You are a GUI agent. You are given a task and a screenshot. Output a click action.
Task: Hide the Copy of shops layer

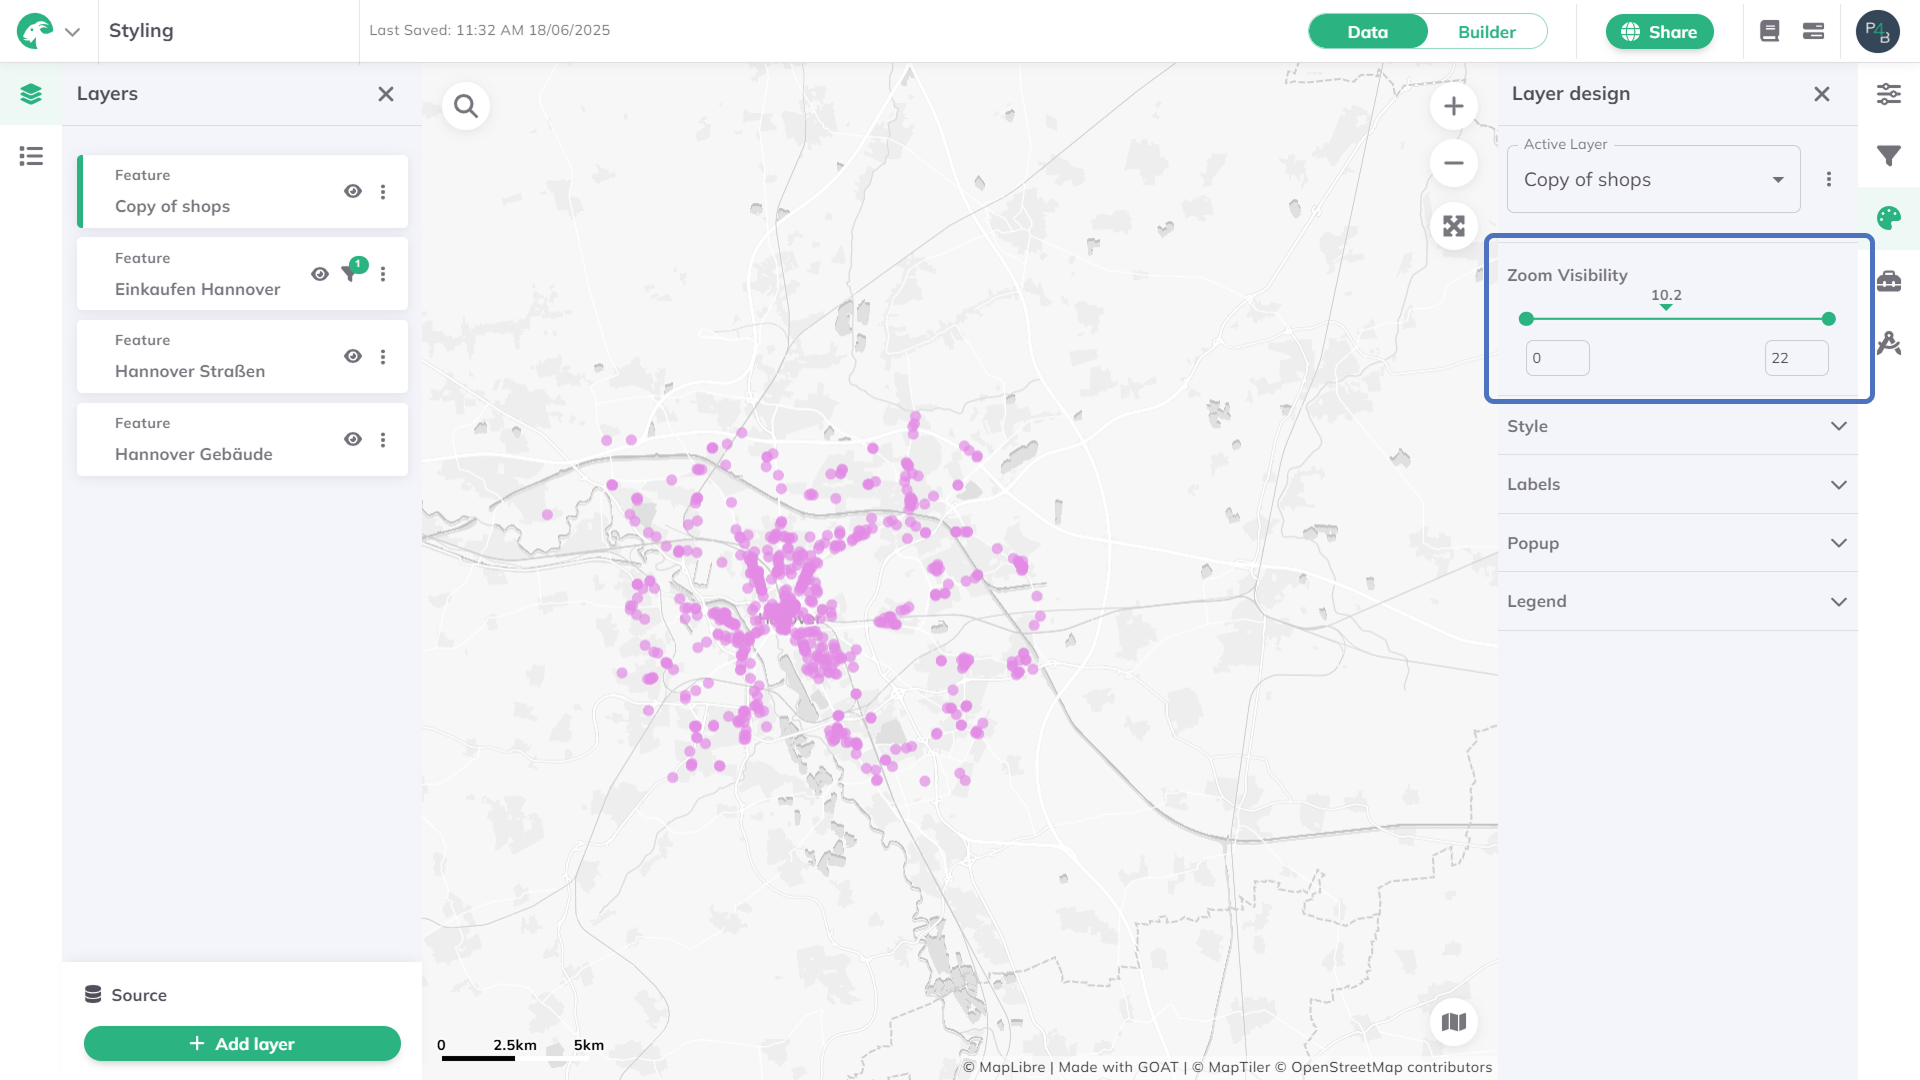[353, 191]
